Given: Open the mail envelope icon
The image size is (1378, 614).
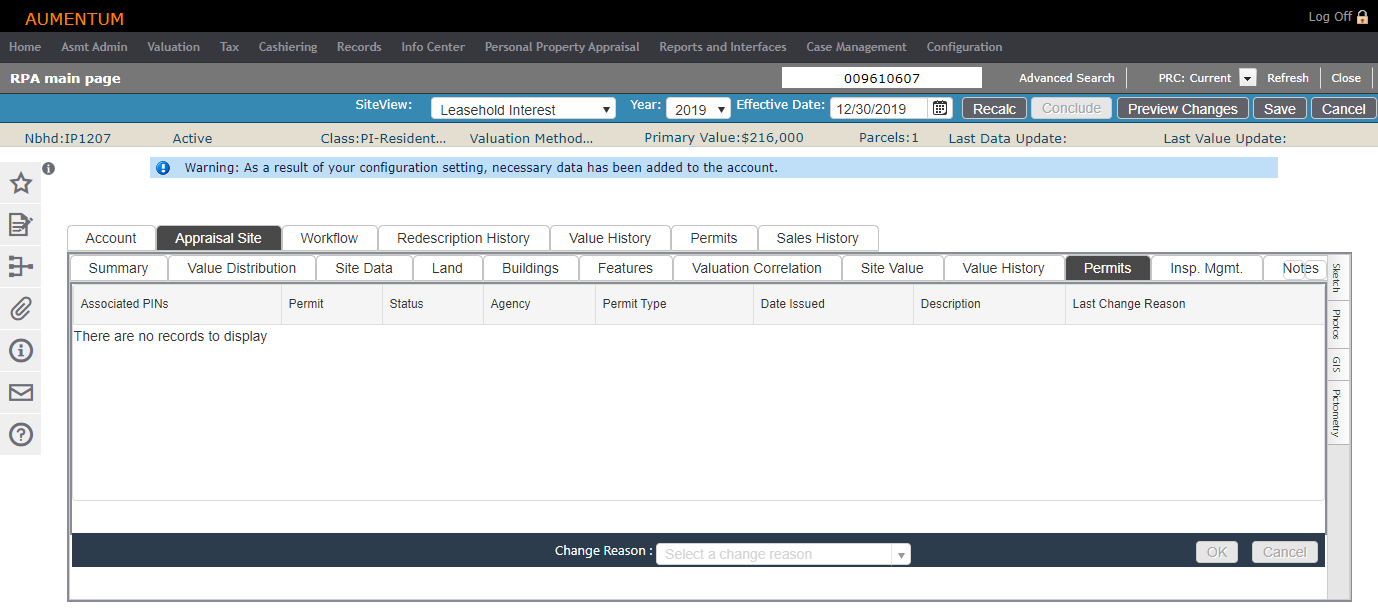Looking at the screenshot, I should click(20, 392).
